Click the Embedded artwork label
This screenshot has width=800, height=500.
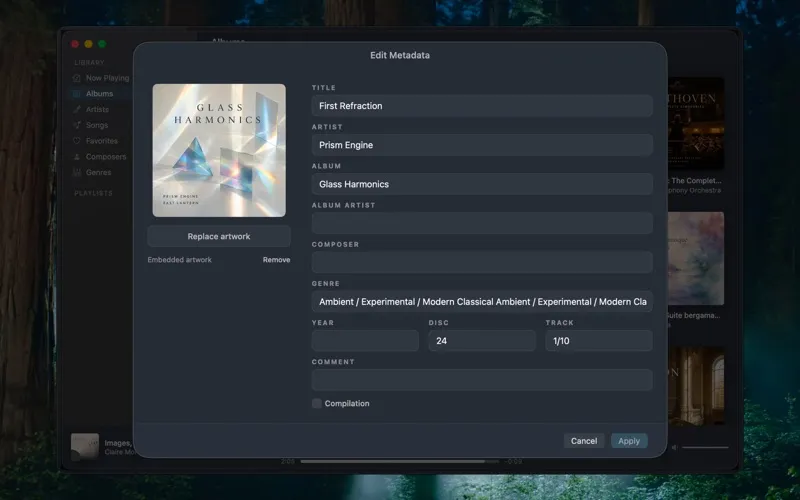(x=180, y=260)
